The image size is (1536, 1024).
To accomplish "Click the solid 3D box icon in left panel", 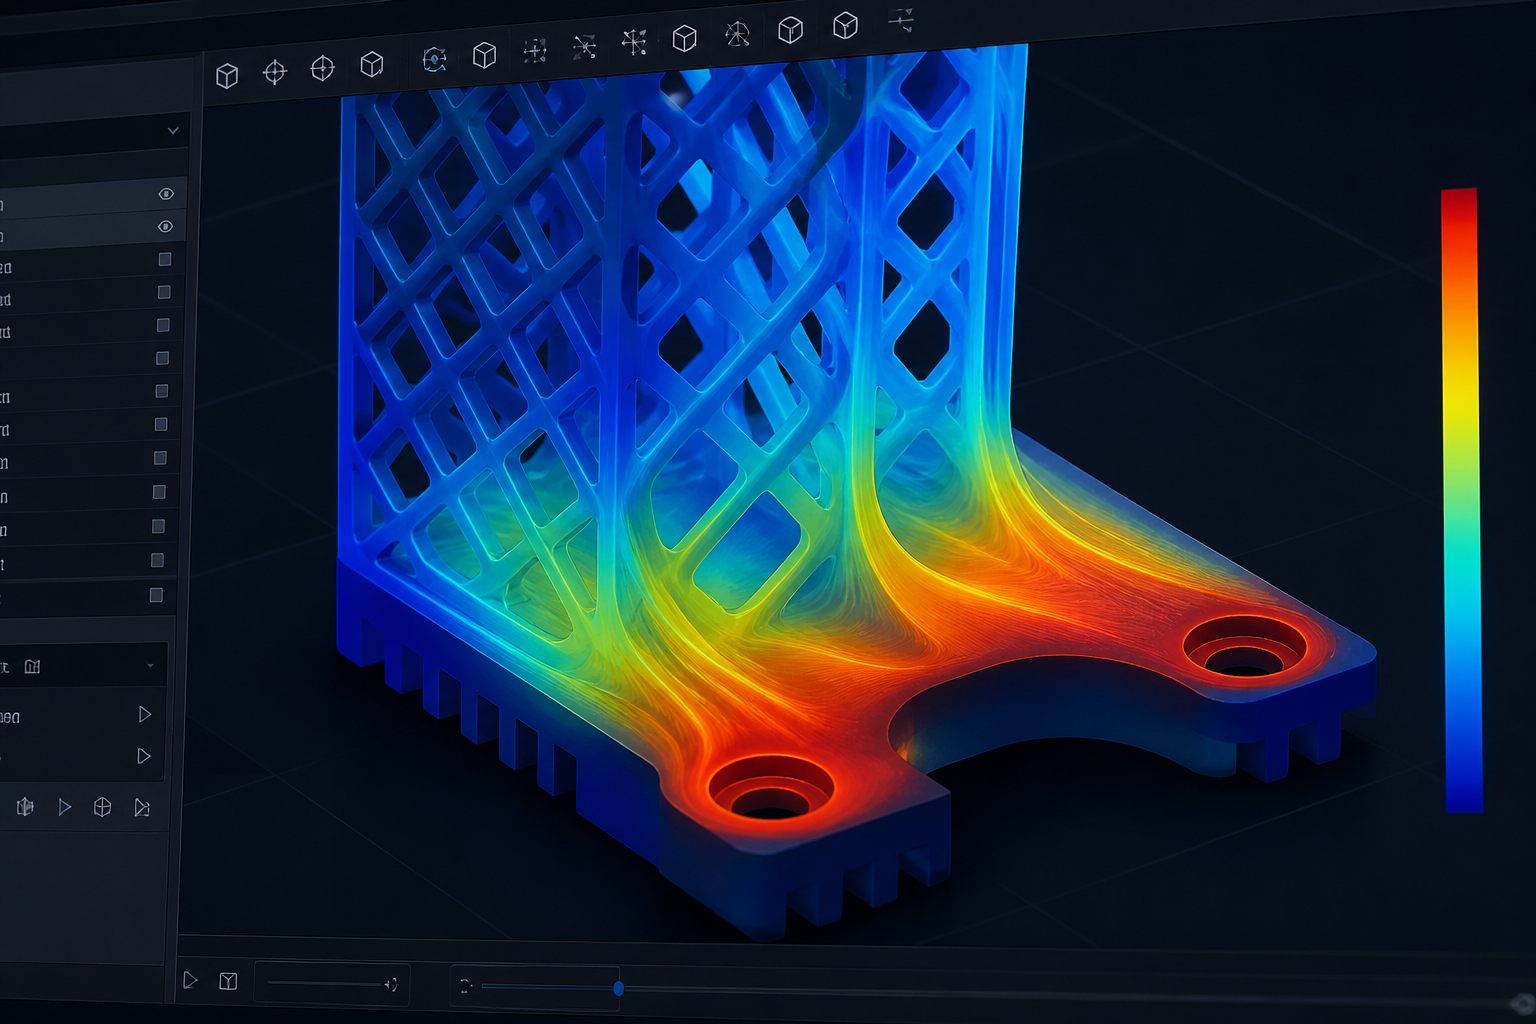I will click(x=25, y=807).
